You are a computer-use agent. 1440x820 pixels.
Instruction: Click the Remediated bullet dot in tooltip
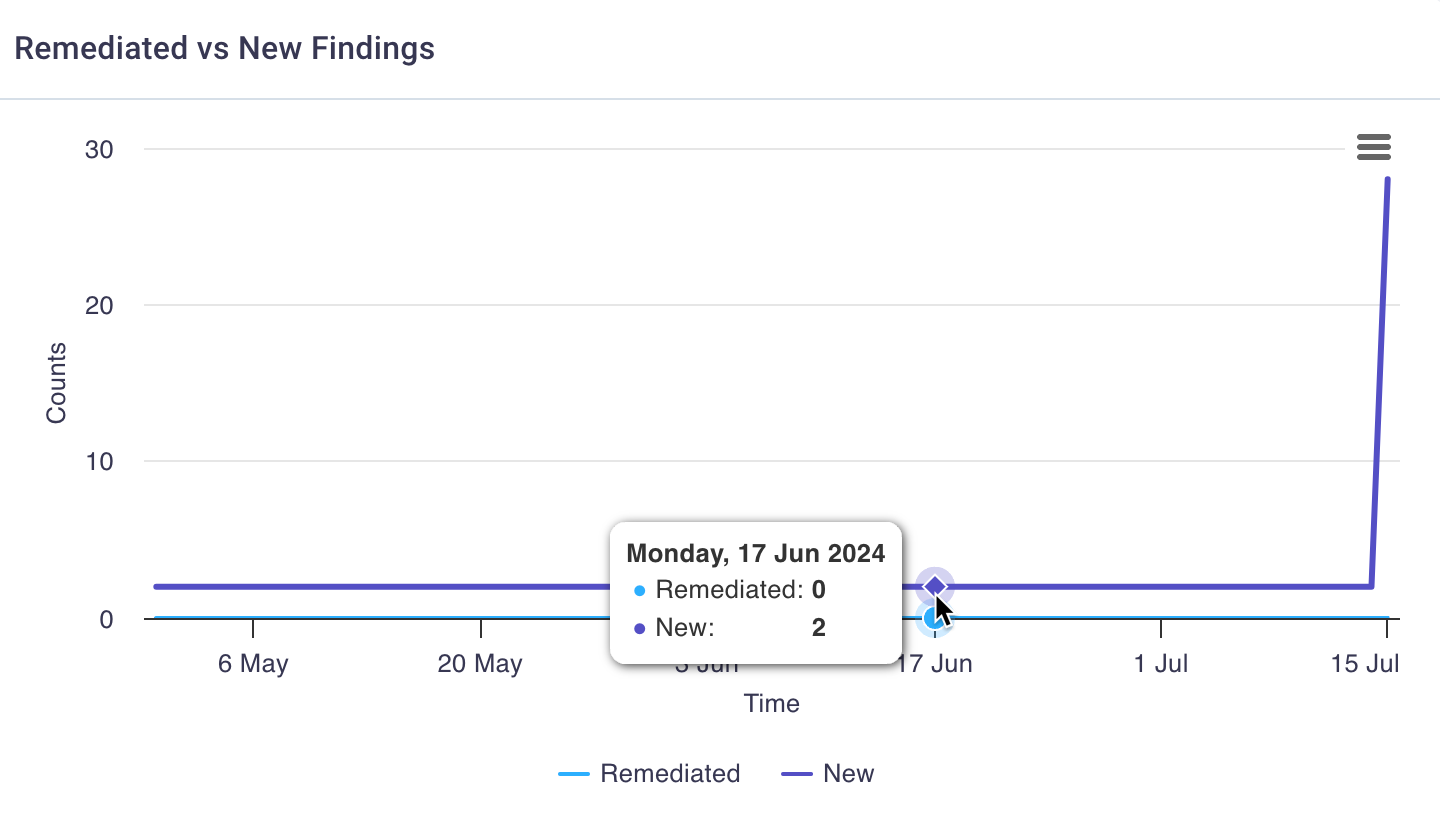click(x=640, y=591)
